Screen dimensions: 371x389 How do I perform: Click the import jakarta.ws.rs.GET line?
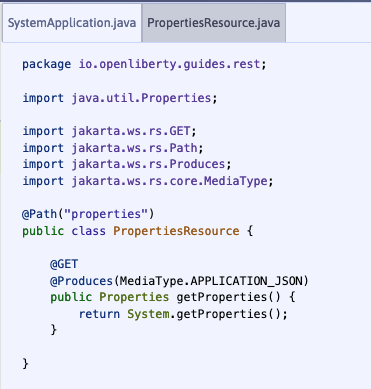(110, 131)
